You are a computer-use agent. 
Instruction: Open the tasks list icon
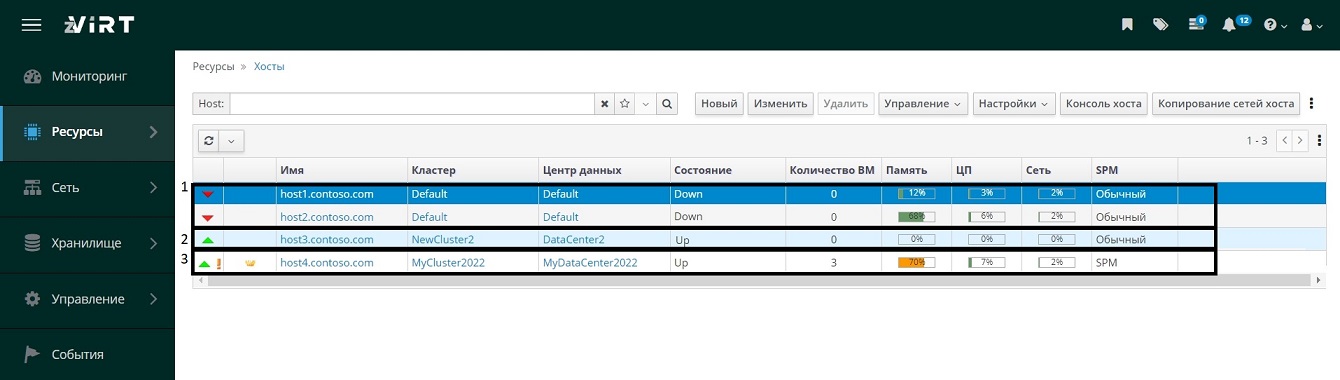1196,24
